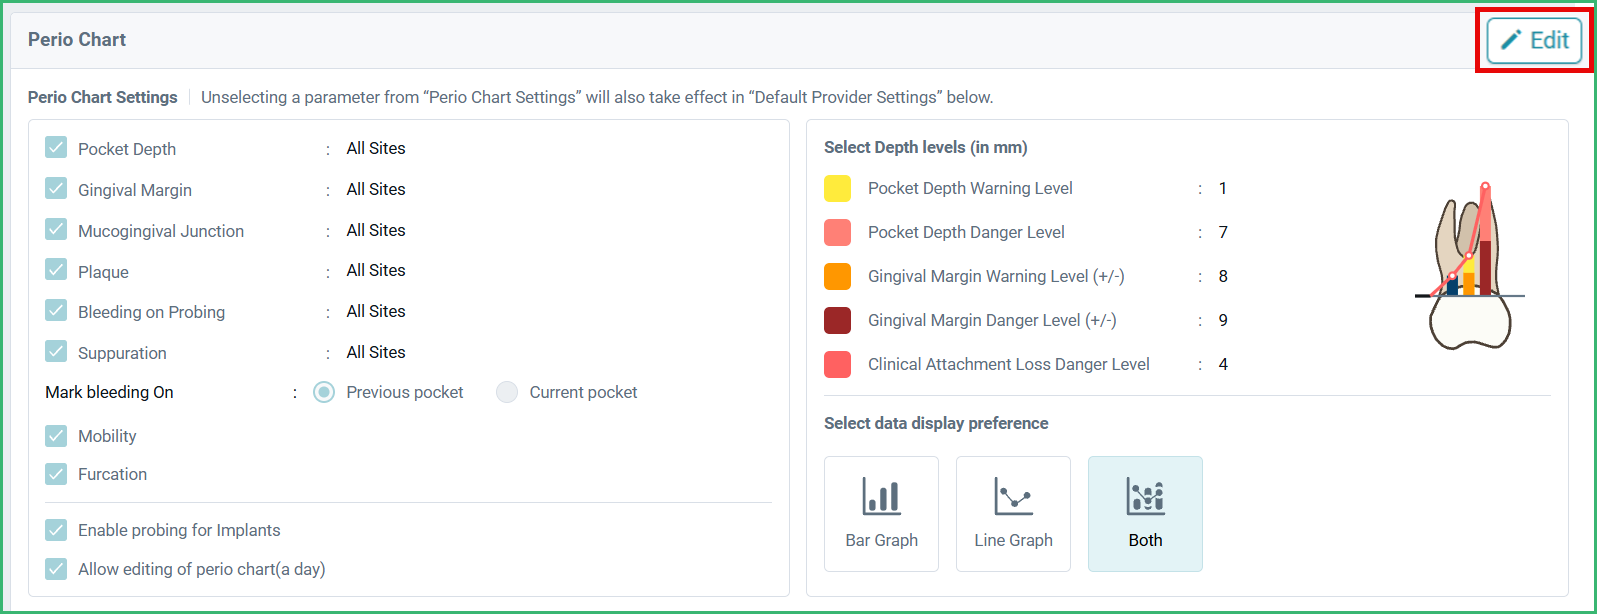1597x614 pixels.
Task: Click the tooth probing depth illustration
Action: 1470,265
